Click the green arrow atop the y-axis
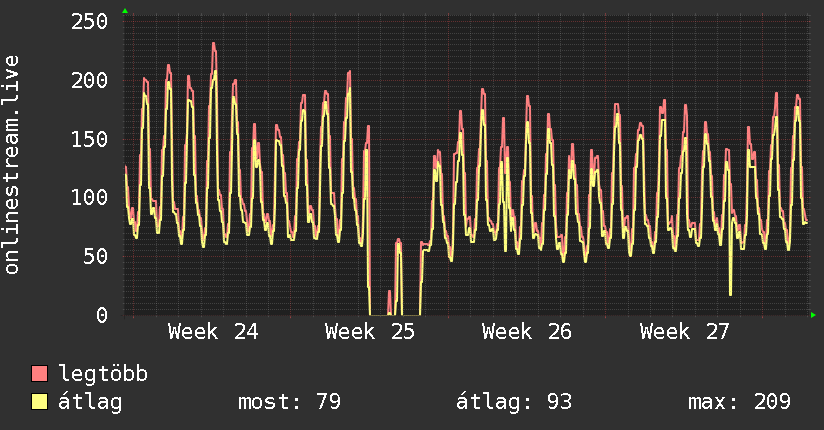824x430 pixels. tap(125, 11)
